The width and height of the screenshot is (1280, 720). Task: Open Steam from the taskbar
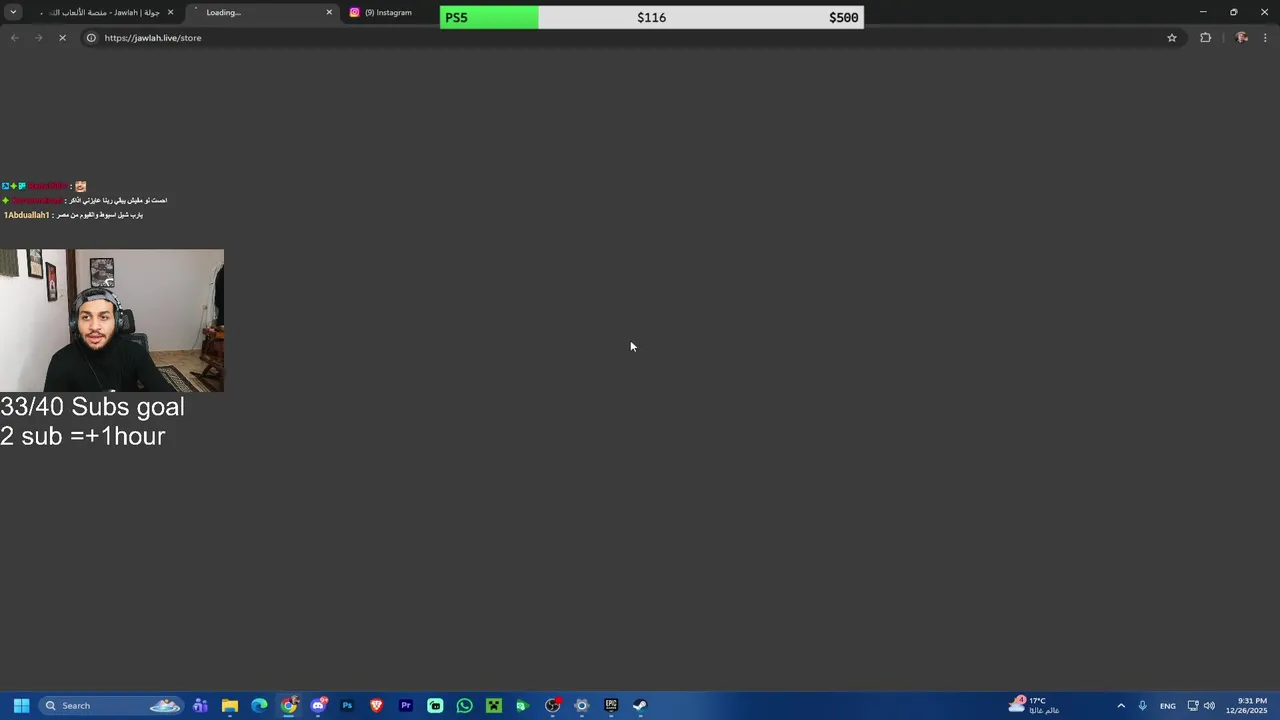click(640, 705)
